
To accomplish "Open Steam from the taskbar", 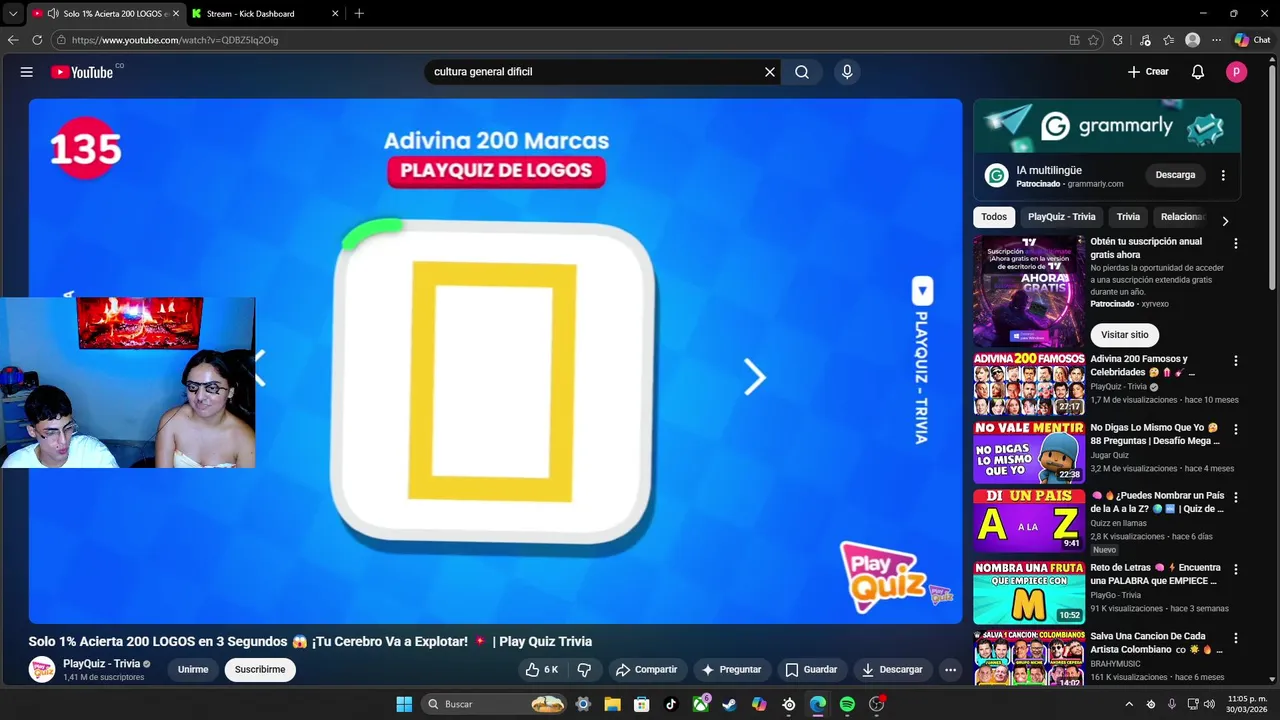I will (729, 704).
